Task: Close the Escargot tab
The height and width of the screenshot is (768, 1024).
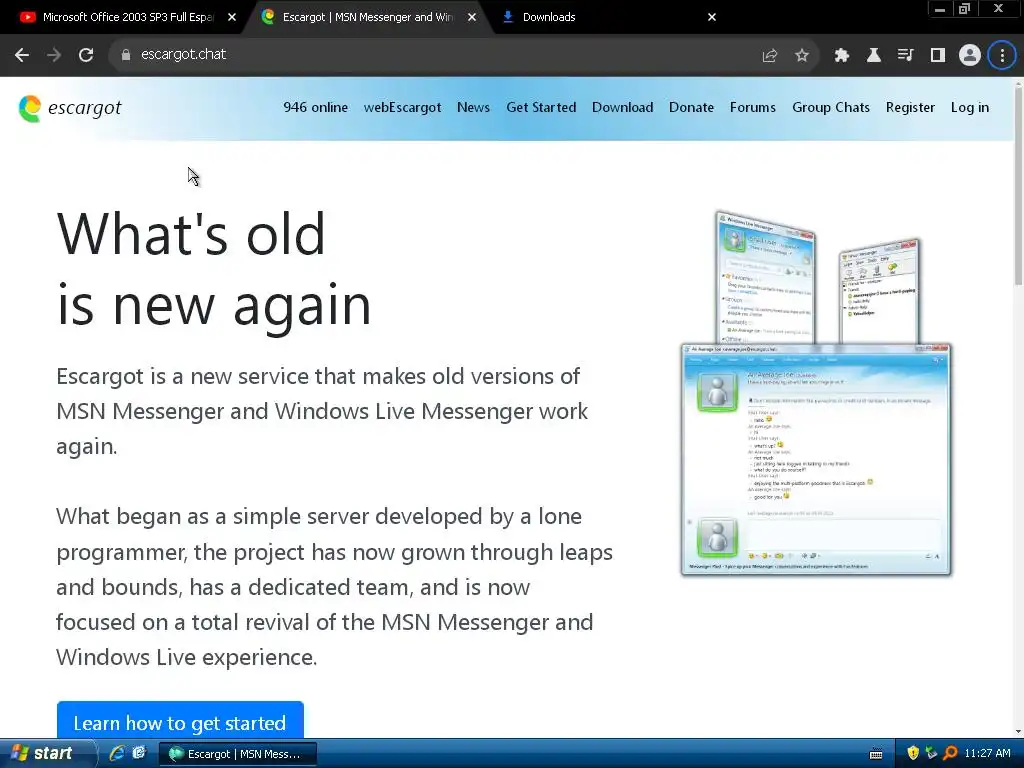Action: [x=472, y=17]
